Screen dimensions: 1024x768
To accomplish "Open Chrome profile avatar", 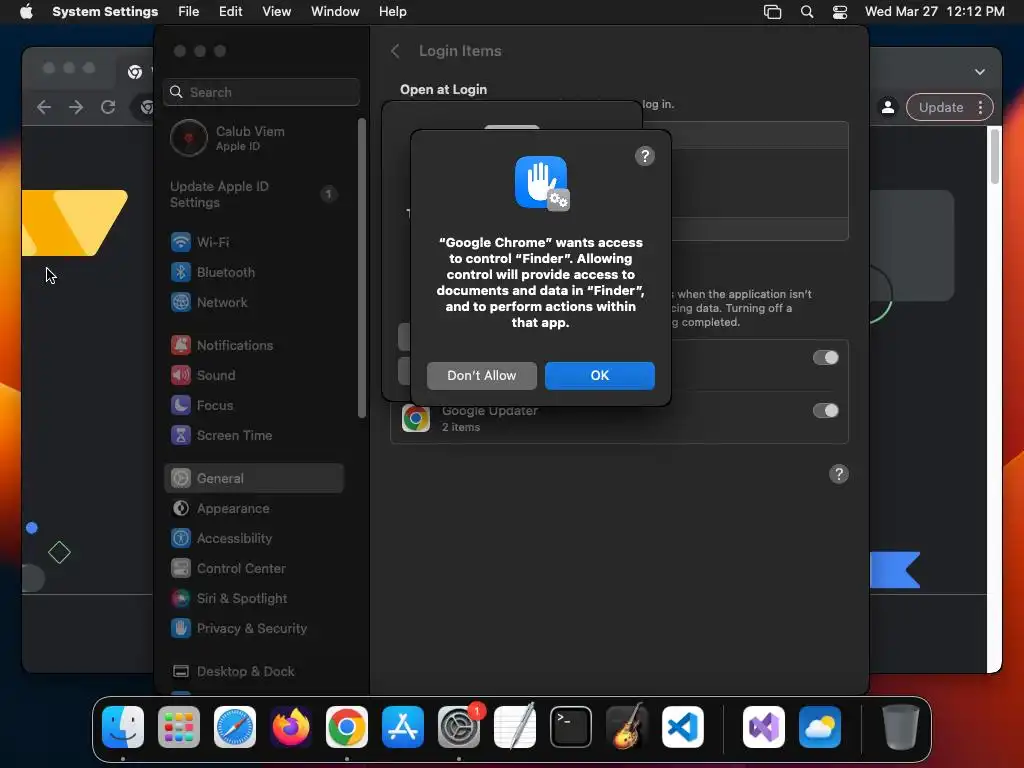I will click(x=888, y=107).
